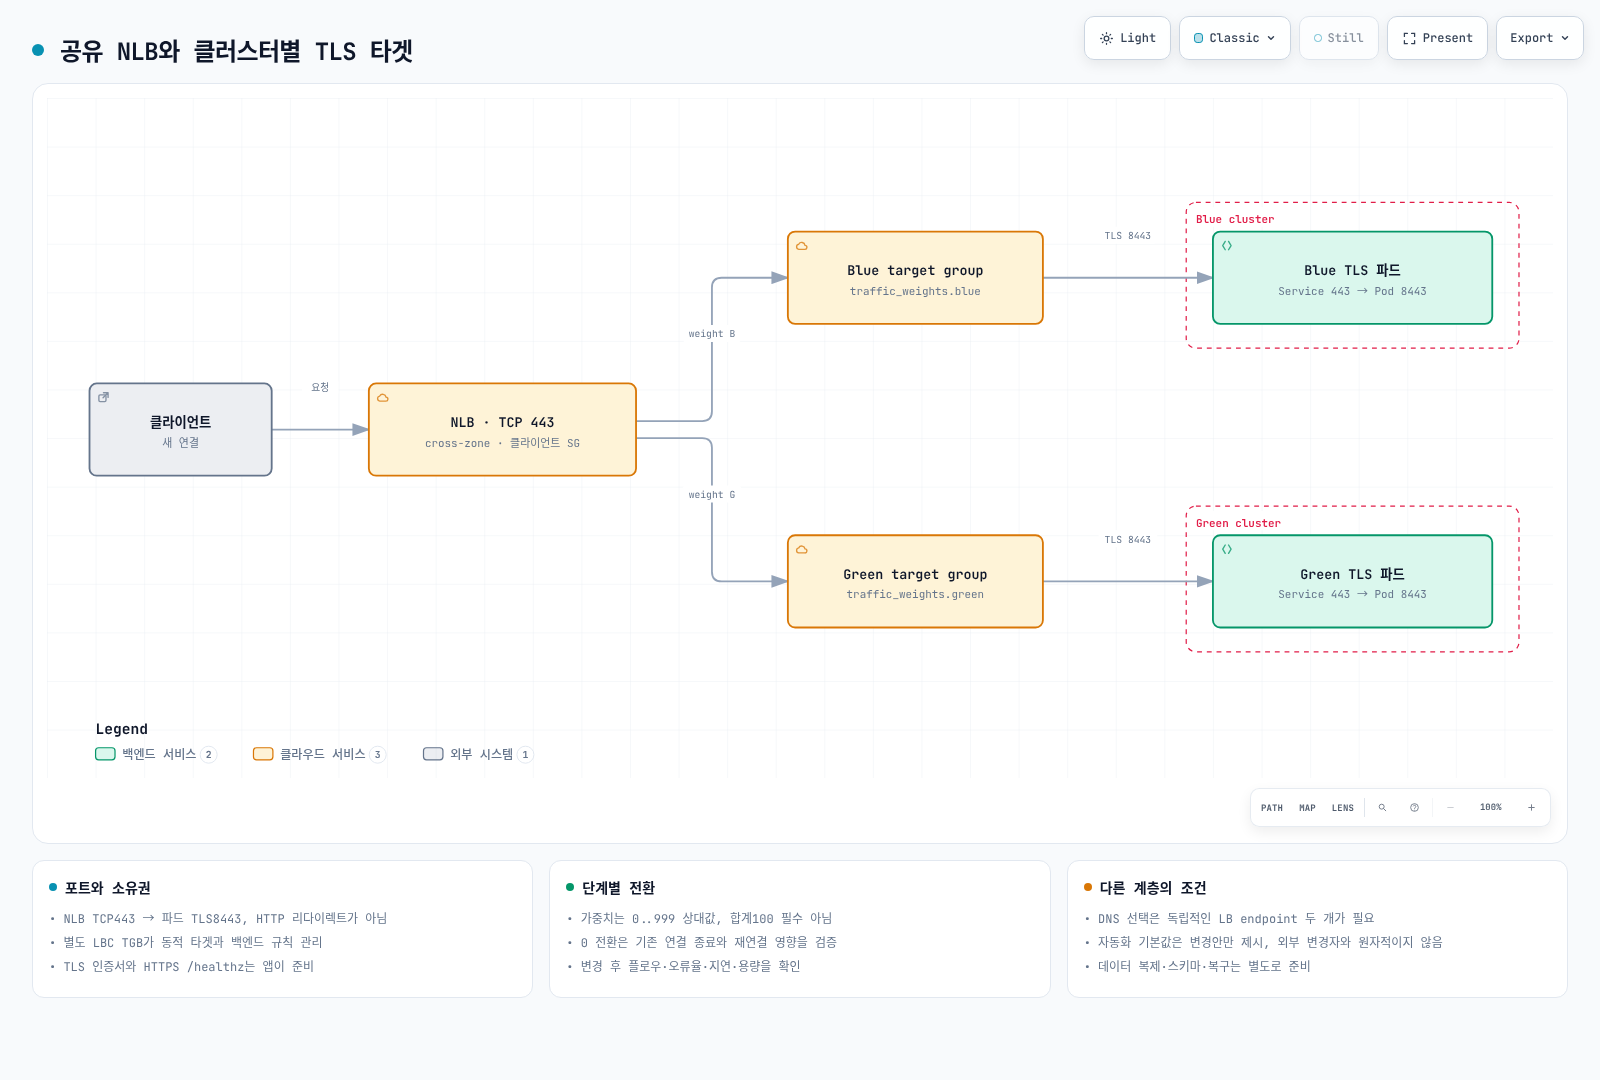The width and height of the screenshot is (1600, 1080).
Task: Toggle 외부 시스템 legend filter
Action: (x=478, y=754)
